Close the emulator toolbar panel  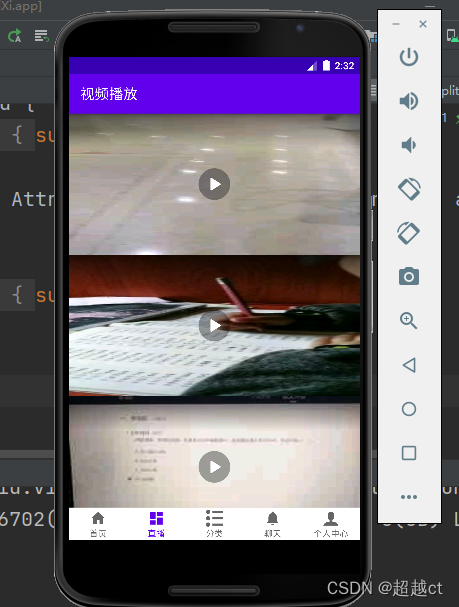point(423,24)
